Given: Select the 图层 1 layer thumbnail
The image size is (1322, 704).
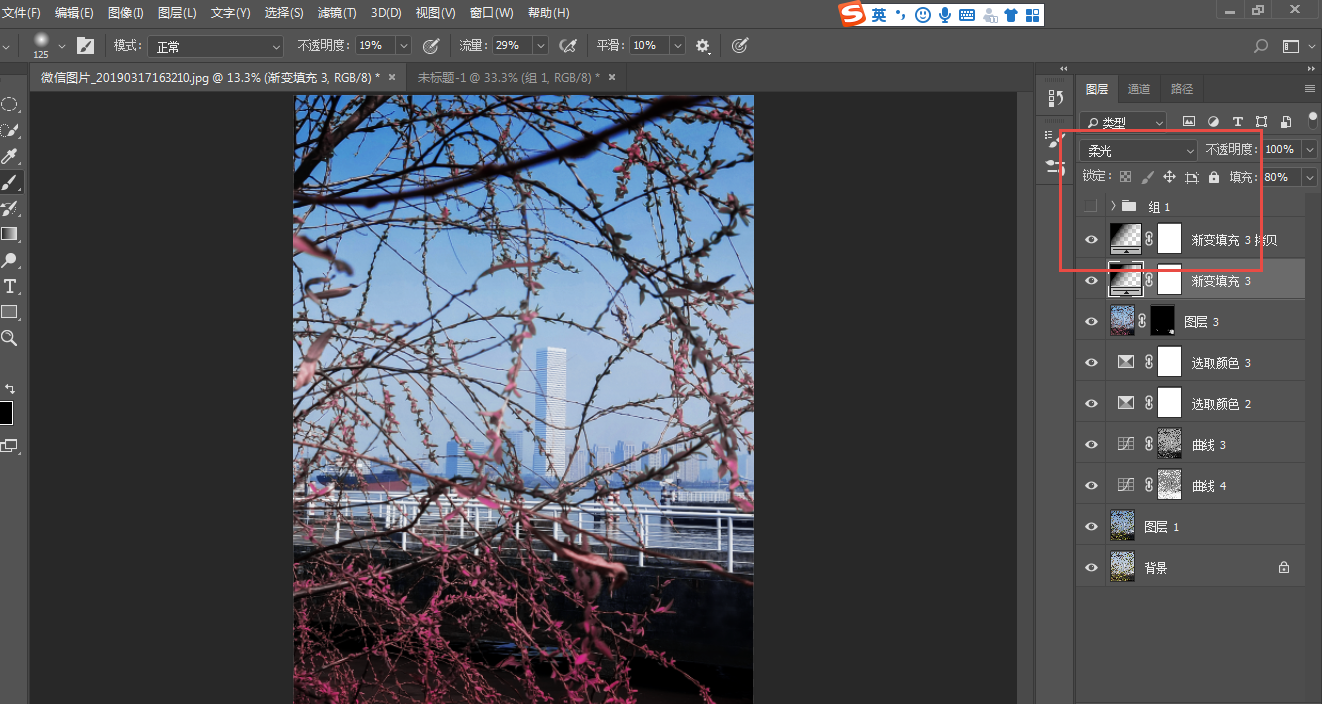Looking at the screenshot, I should 1122,526.
